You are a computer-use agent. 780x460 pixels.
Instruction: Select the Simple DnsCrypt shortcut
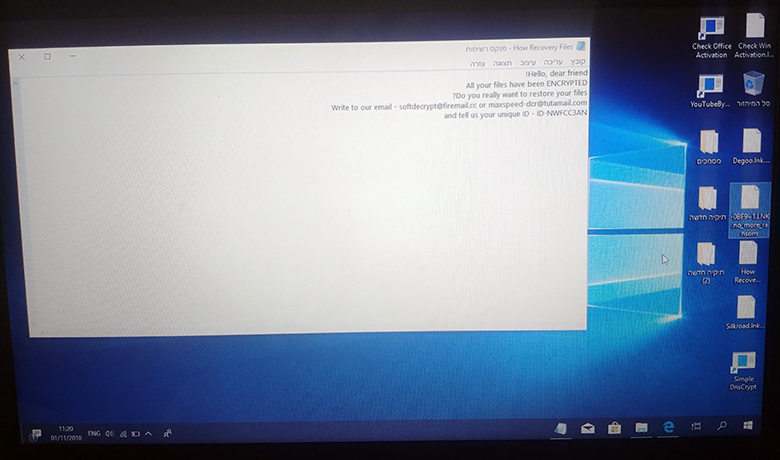(x=743, y=371)
